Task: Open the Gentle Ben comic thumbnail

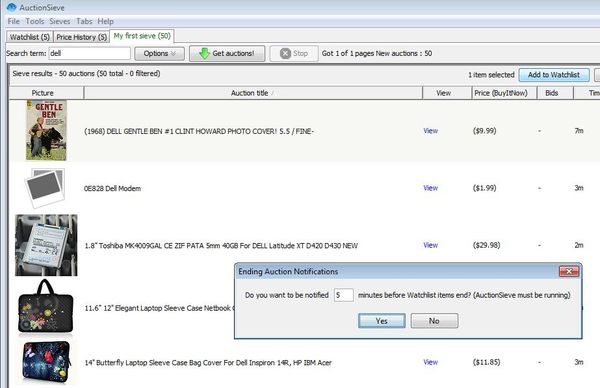Action: (x=46, y=130)
